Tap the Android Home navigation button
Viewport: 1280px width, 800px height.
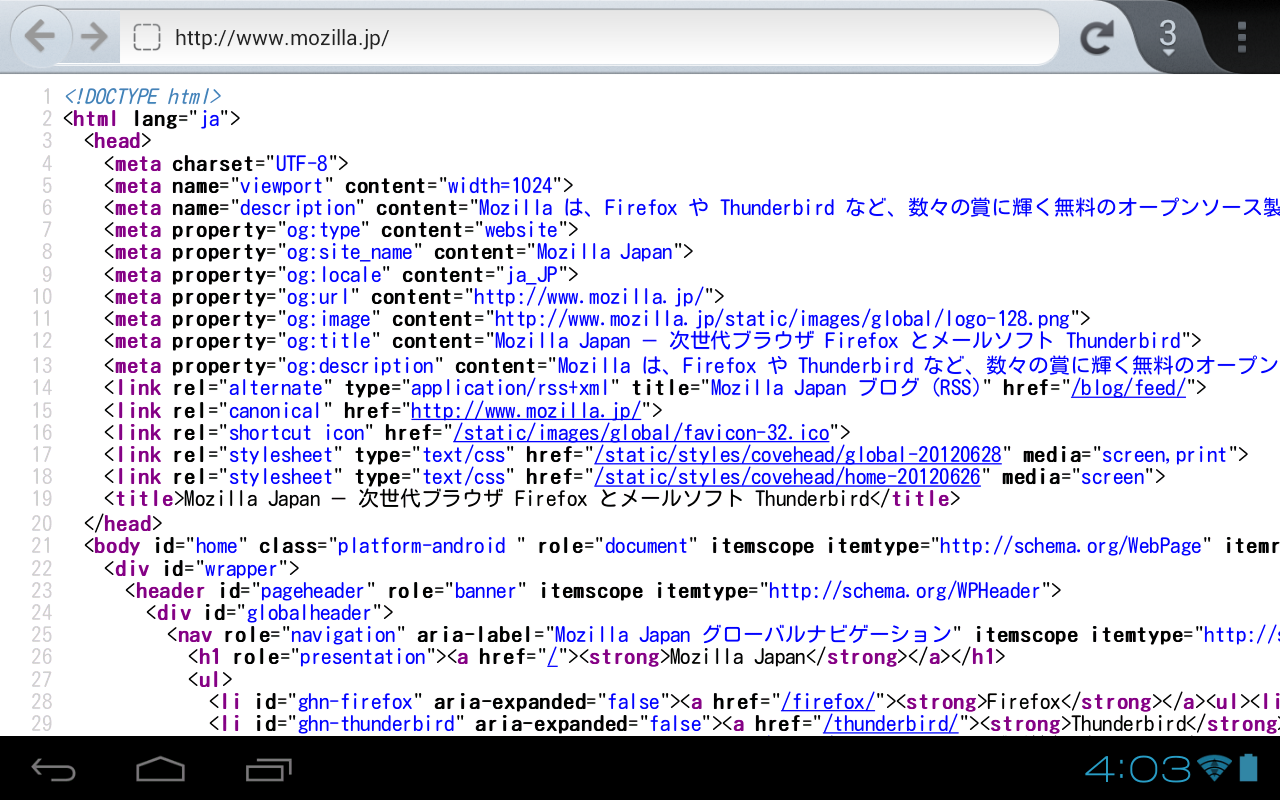[x=160, y=768]
